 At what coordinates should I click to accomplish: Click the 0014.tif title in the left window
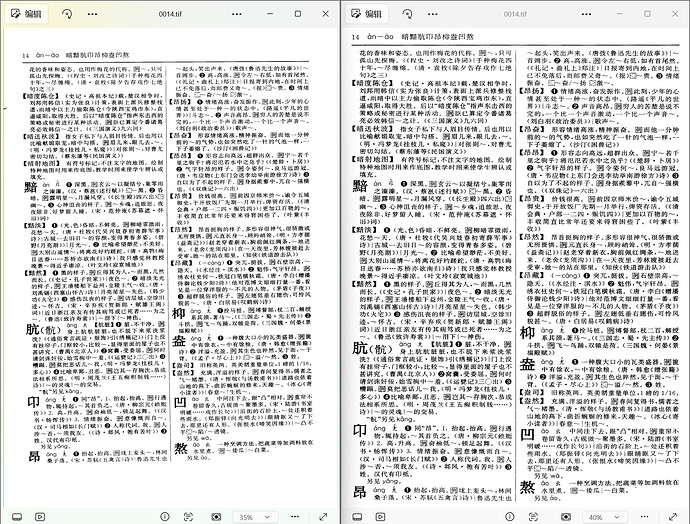tap(170, 14)
